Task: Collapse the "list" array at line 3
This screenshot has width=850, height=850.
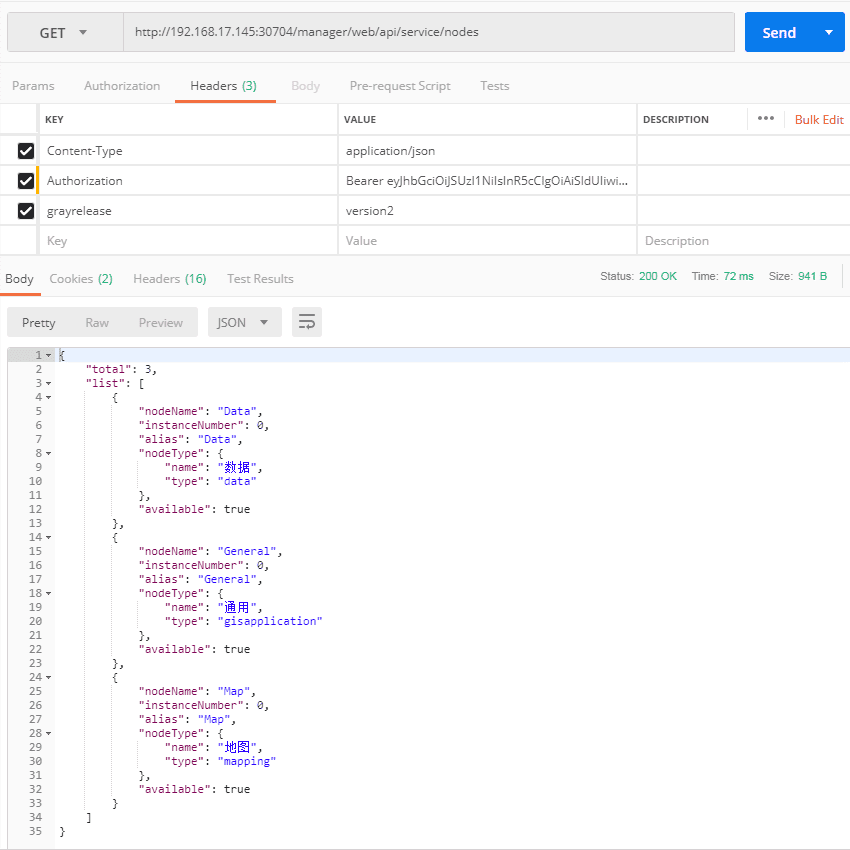Action: pos(48,383)
